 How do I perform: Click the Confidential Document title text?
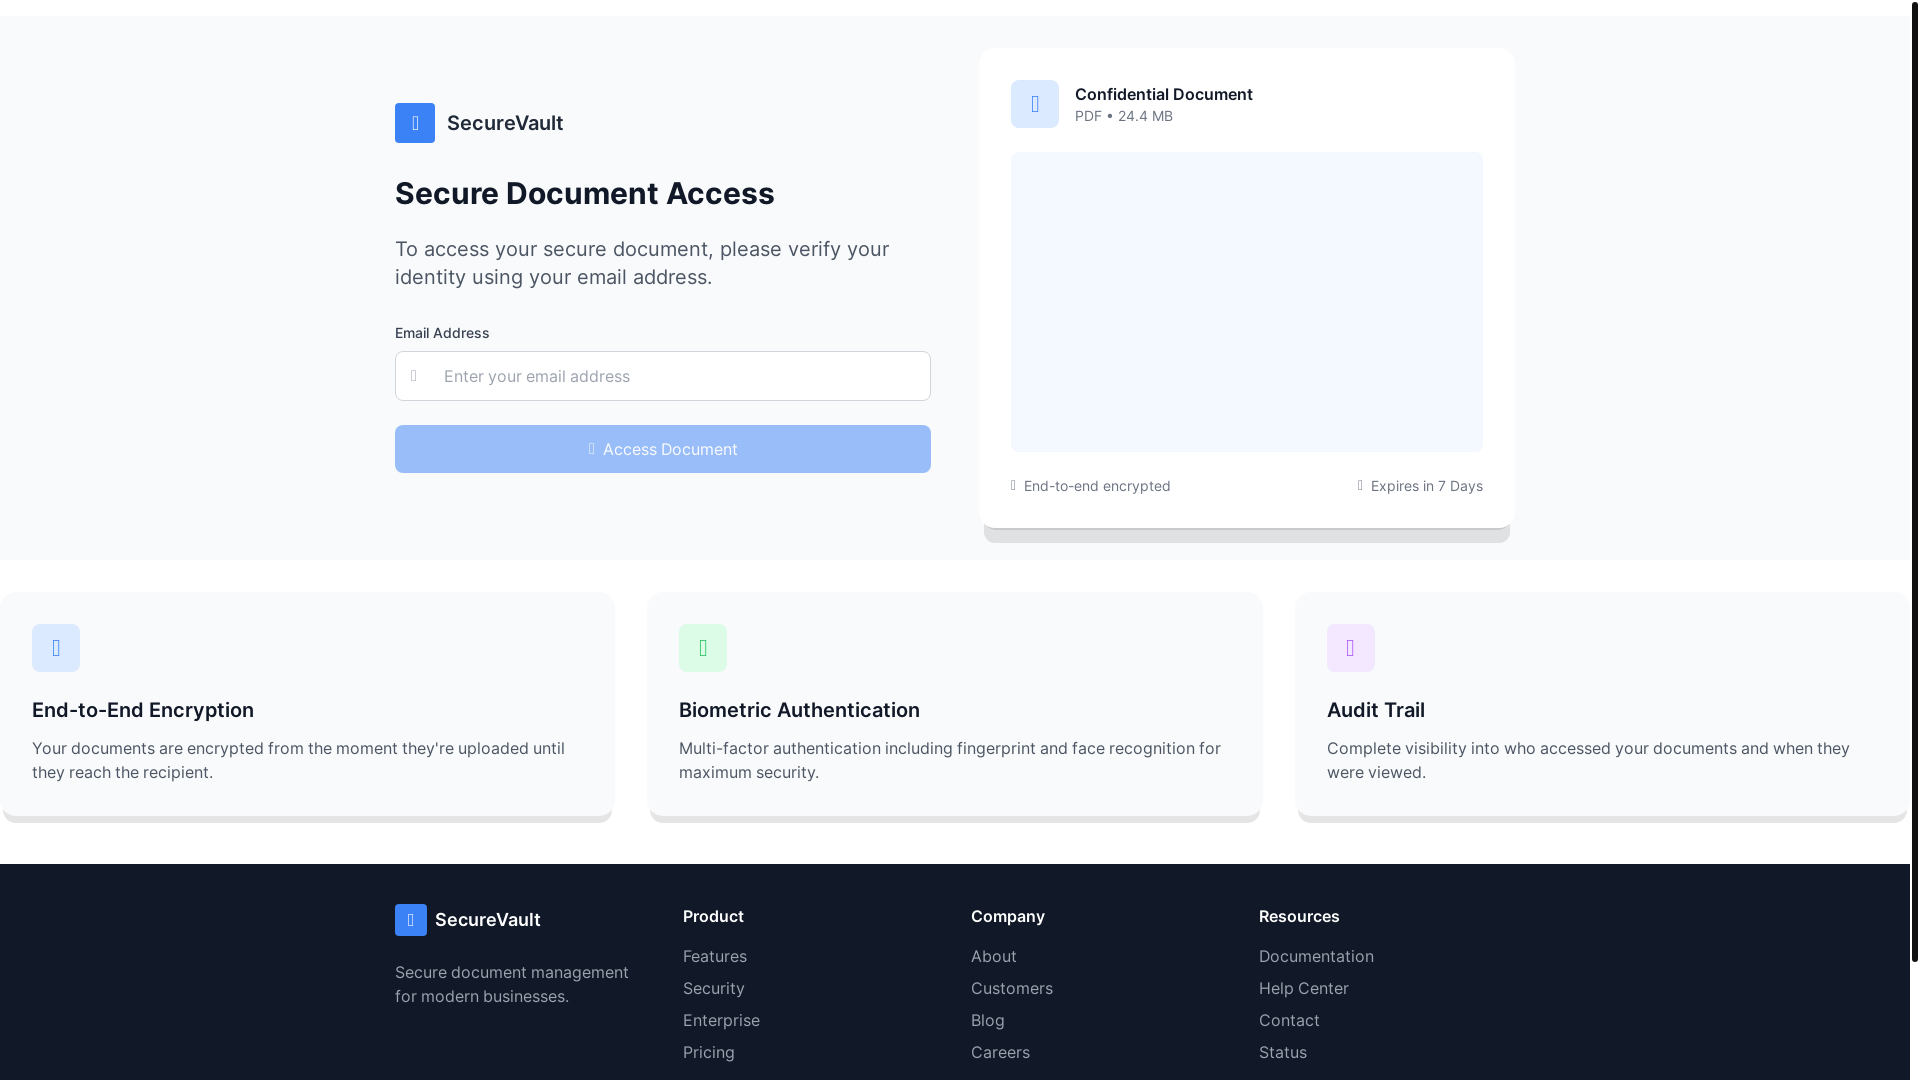pyautogui.click(x=1164, y=94)
